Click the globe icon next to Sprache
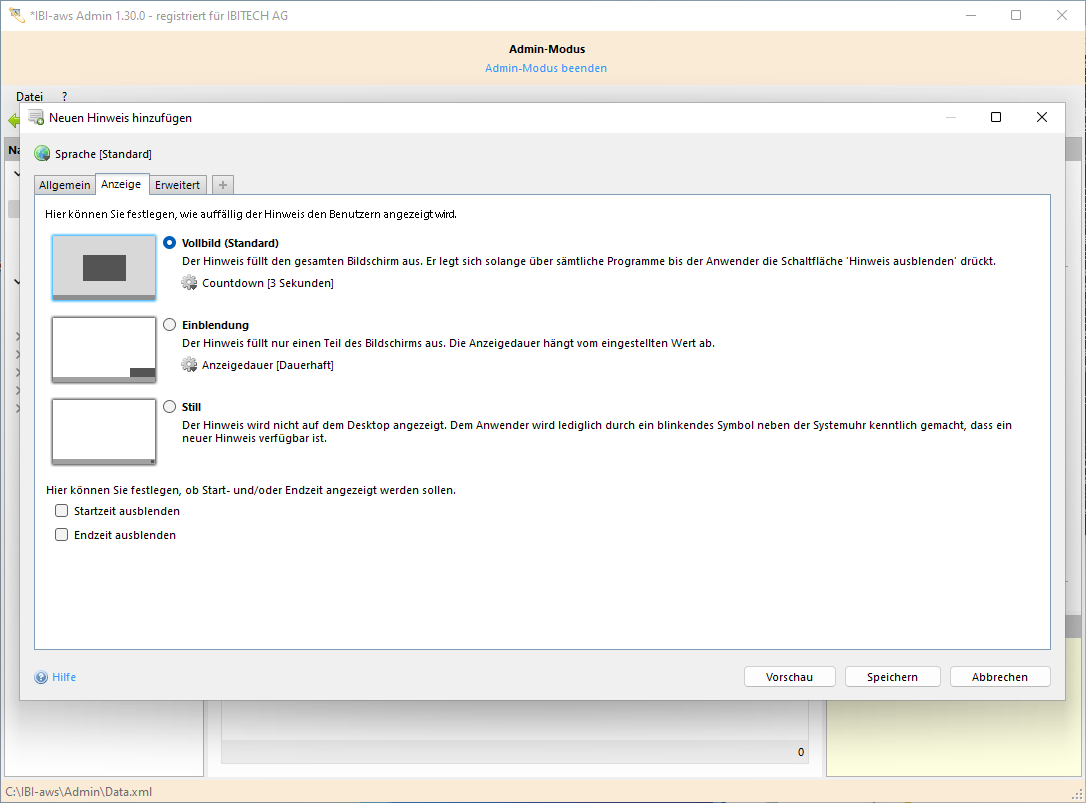1086x803 pixels. (x=42, y=154)
